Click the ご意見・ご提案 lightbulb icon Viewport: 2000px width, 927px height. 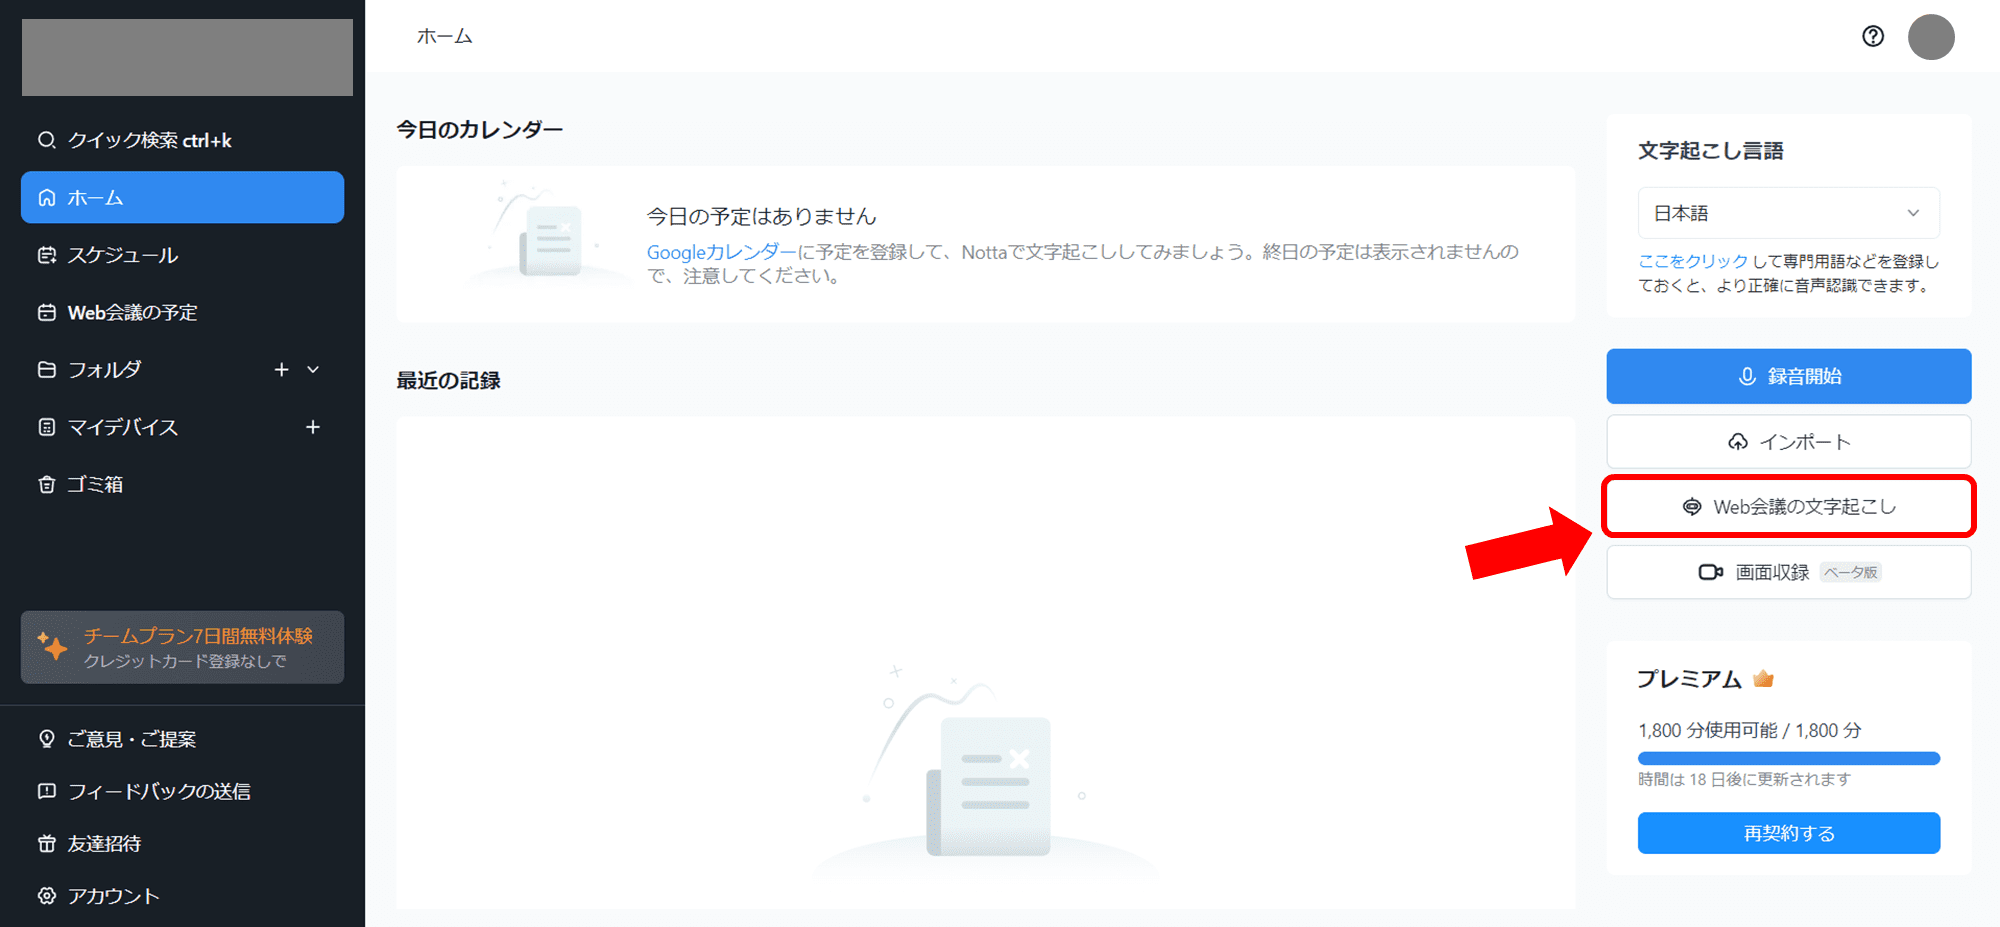click(46, 739)
